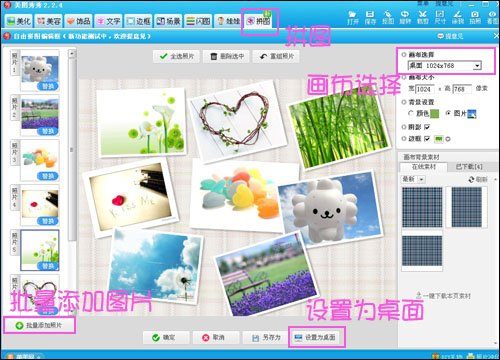Click the 提意见 feedback link
The image size is (500, 360).
pos(450,36)
